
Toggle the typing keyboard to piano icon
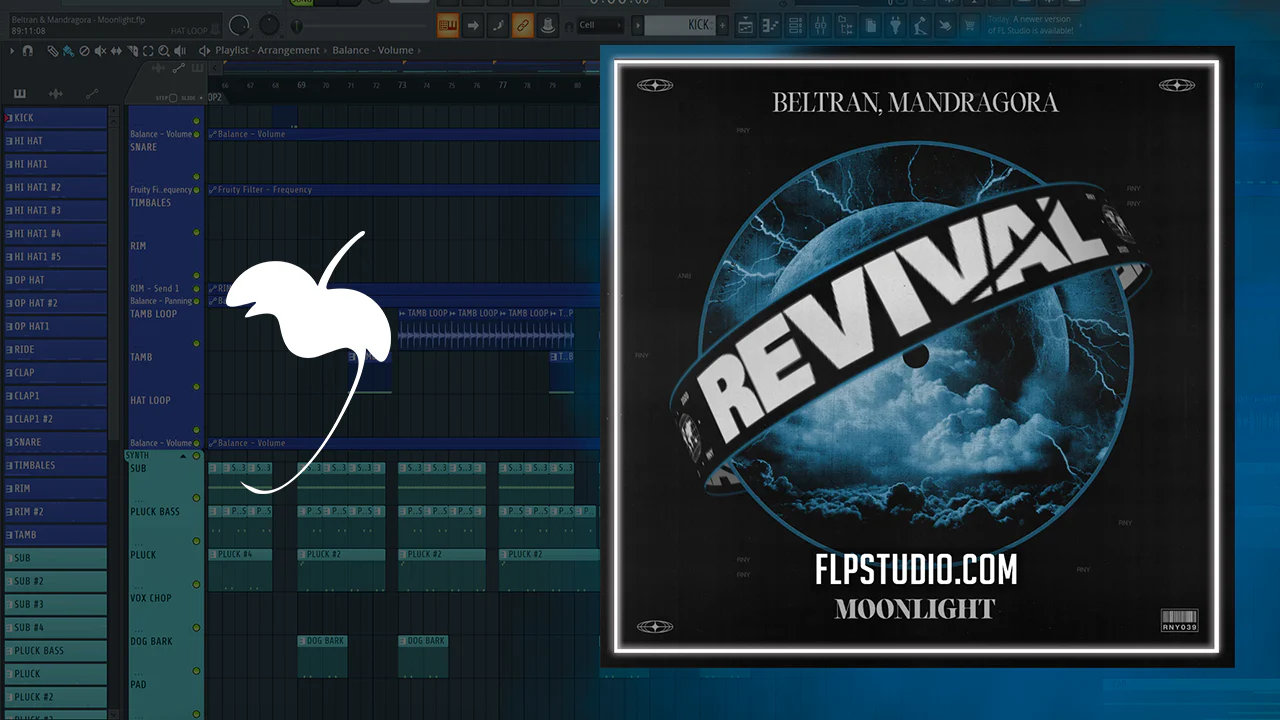pyautogui.click(x=448, y=25)
